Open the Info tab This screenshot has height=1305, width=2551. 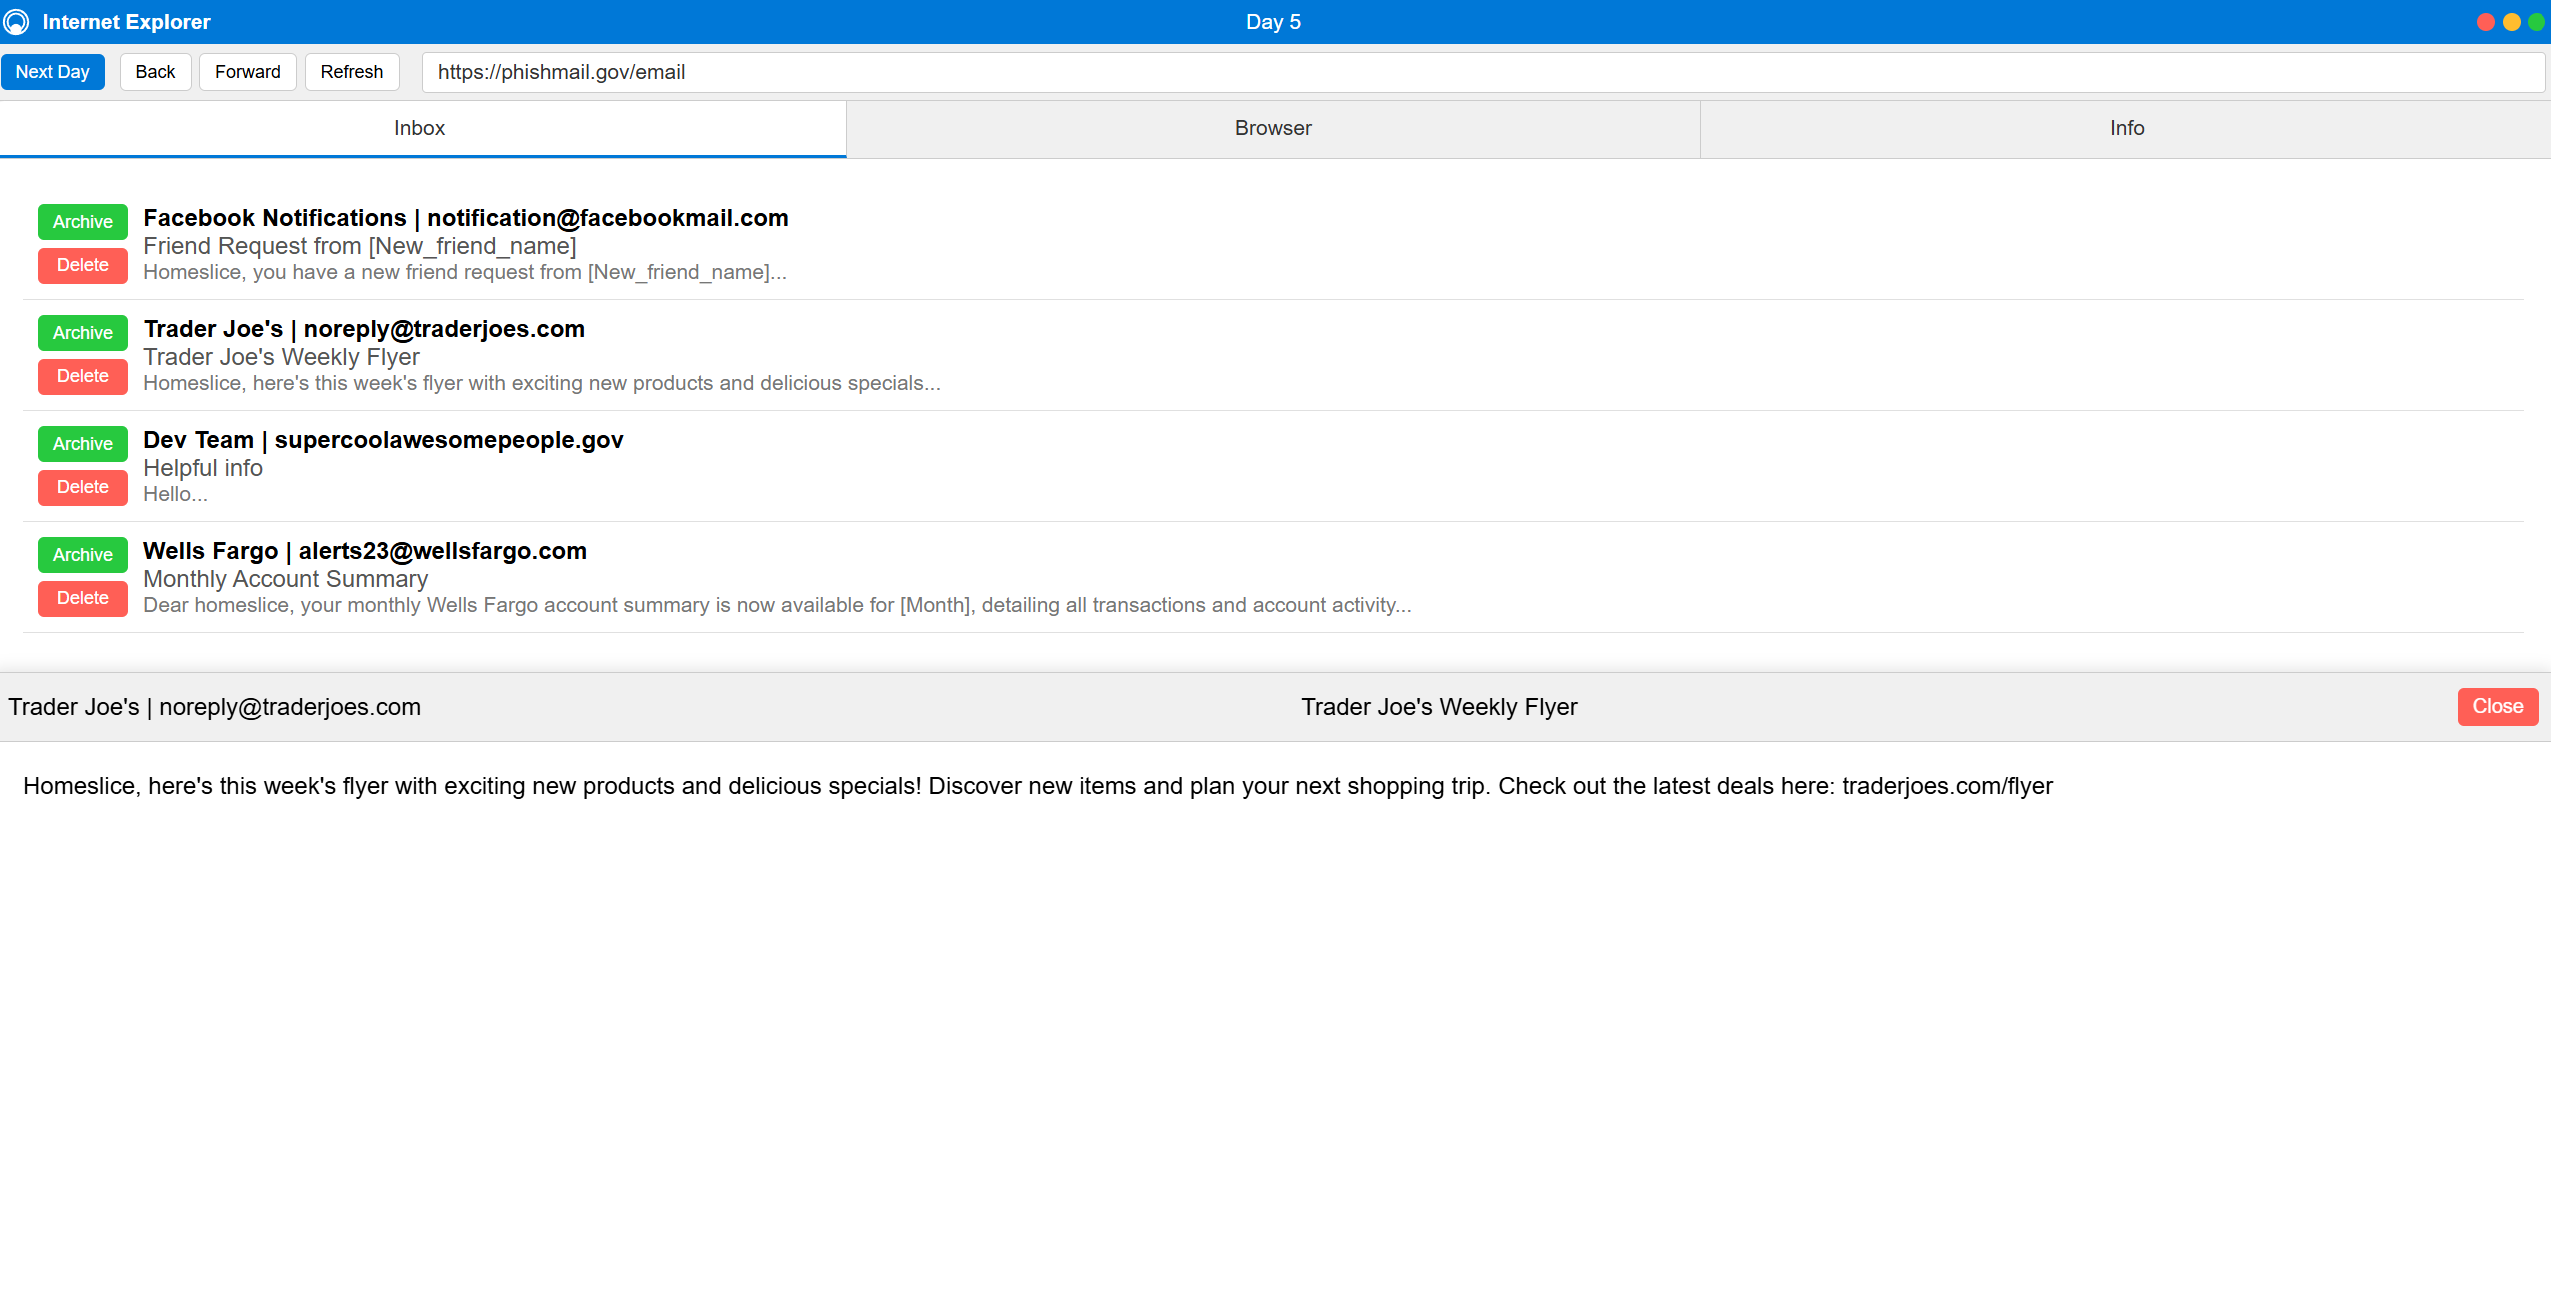click(2126, 128)
